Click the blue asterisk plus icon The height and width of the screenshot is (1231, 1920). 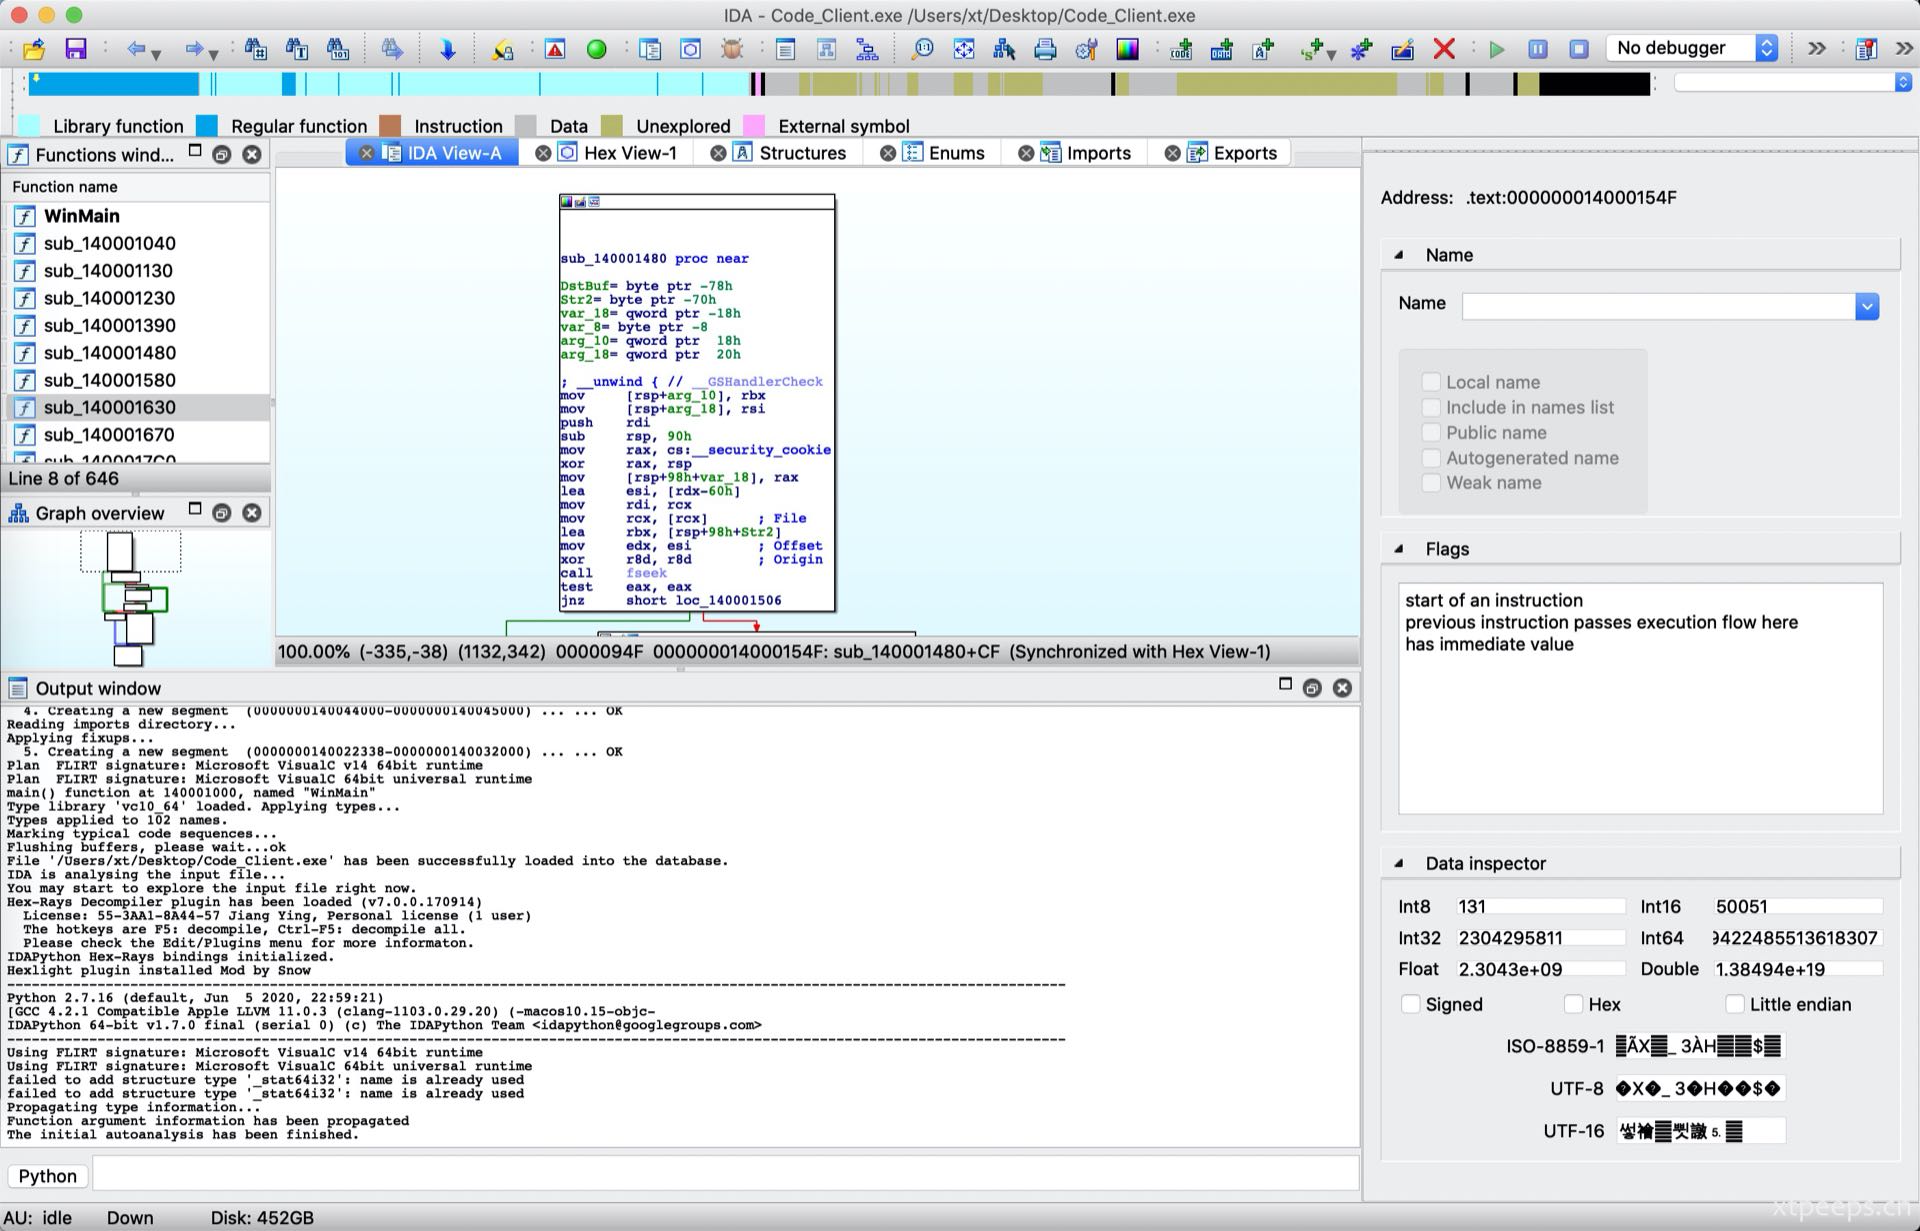tap(1361, 49)
